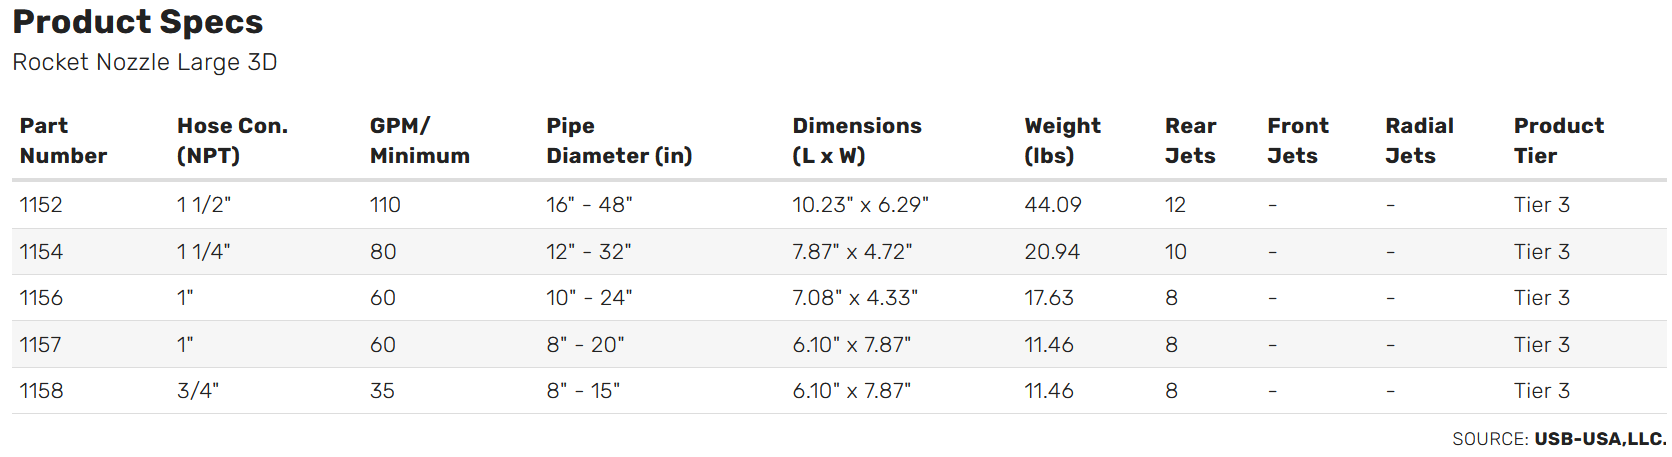The image size is (1672, 457).
Task: Click part number 1154 cell
Action: 41,252
